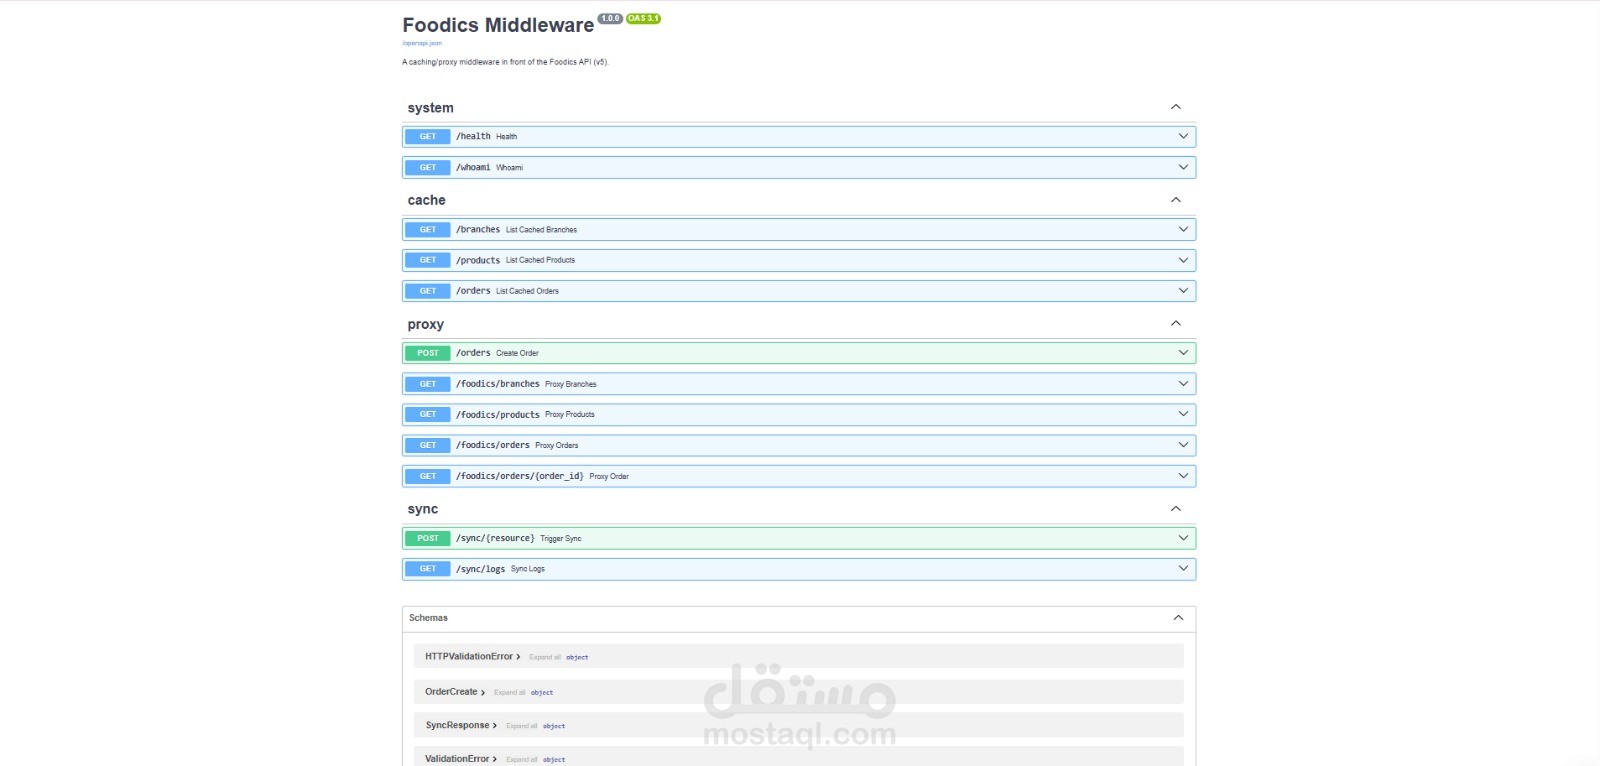Expand the /foodics/orders Proxy Orders arrow
The image size is (1600, 766).
pos(1183,445)
